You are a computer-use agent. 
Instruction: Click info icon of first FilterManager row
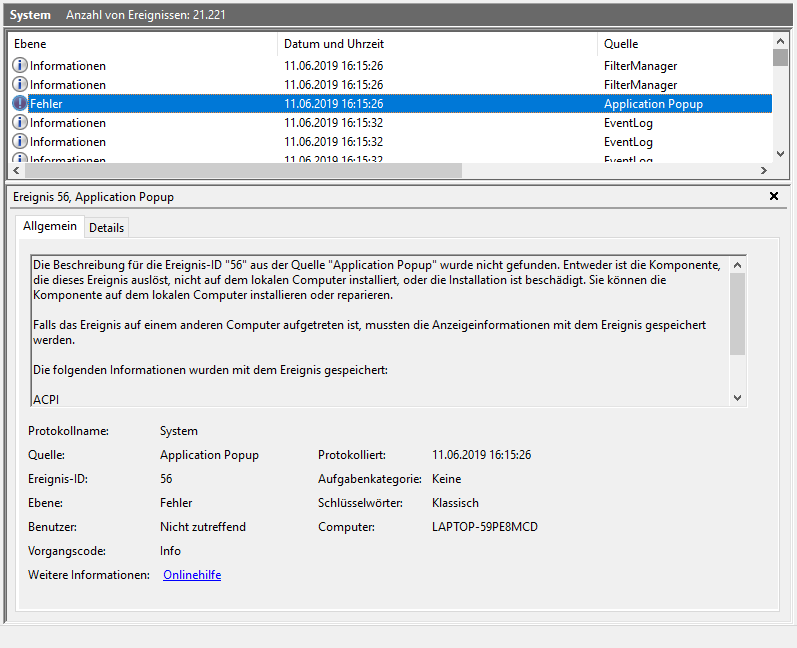(19, 66)
